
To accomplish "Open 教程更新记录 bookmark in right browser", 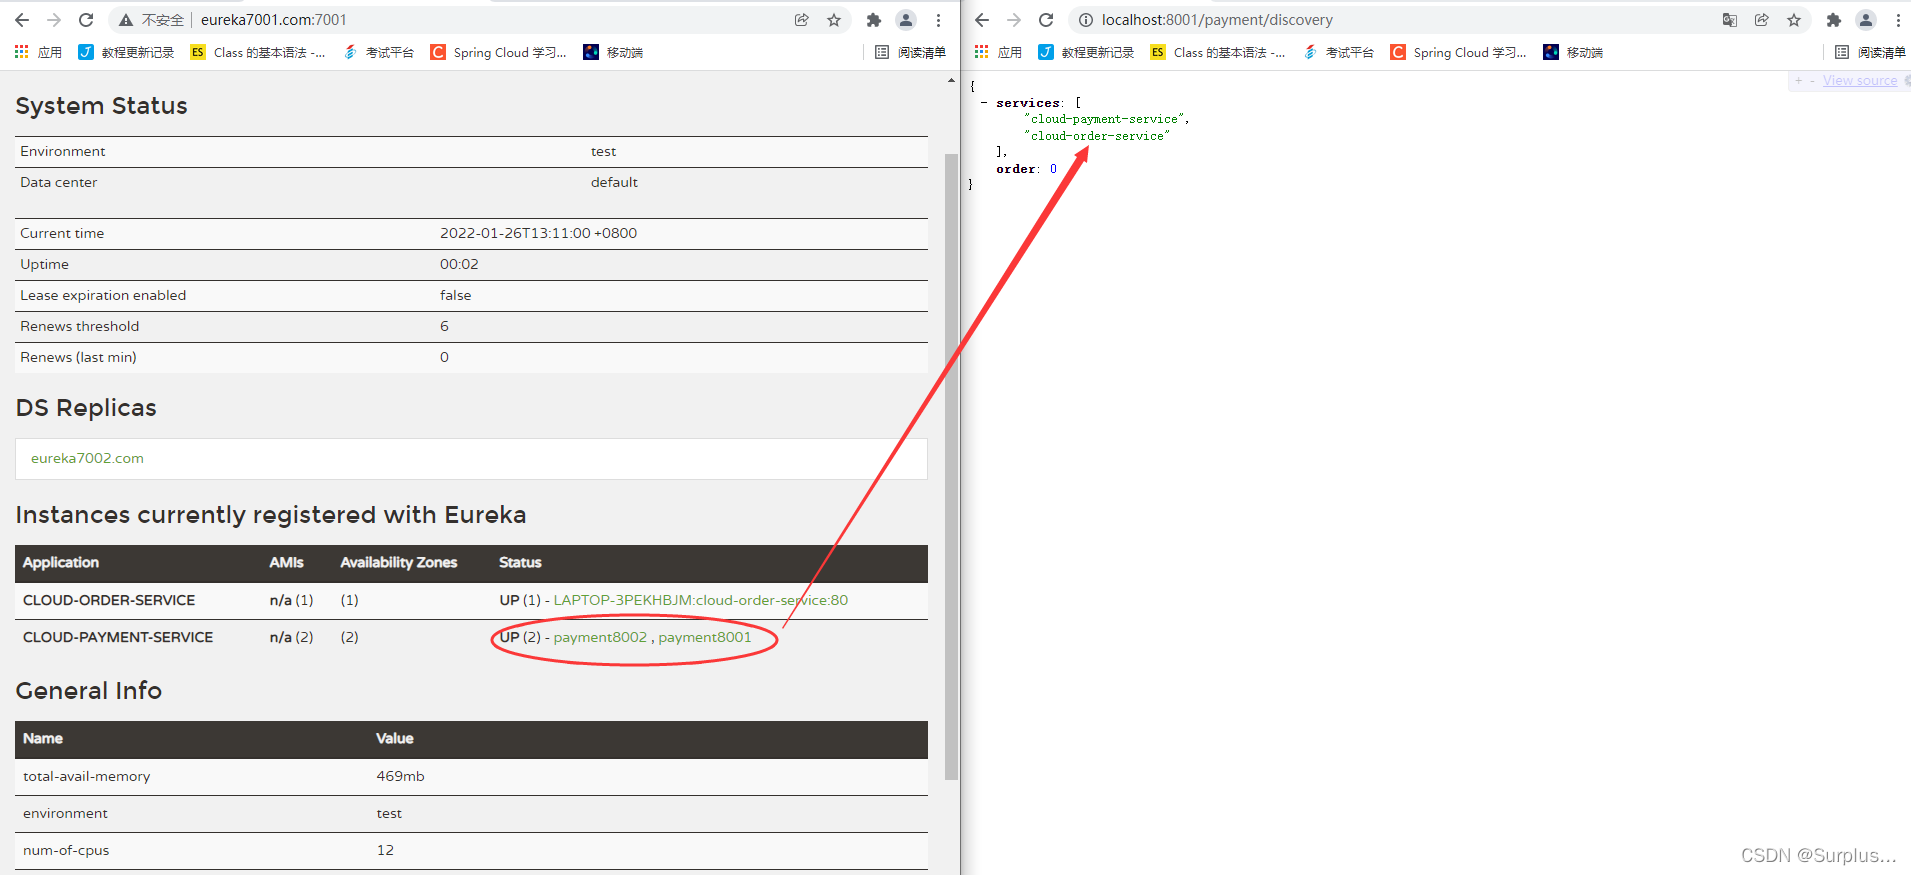I will [x=1086, y=52].
